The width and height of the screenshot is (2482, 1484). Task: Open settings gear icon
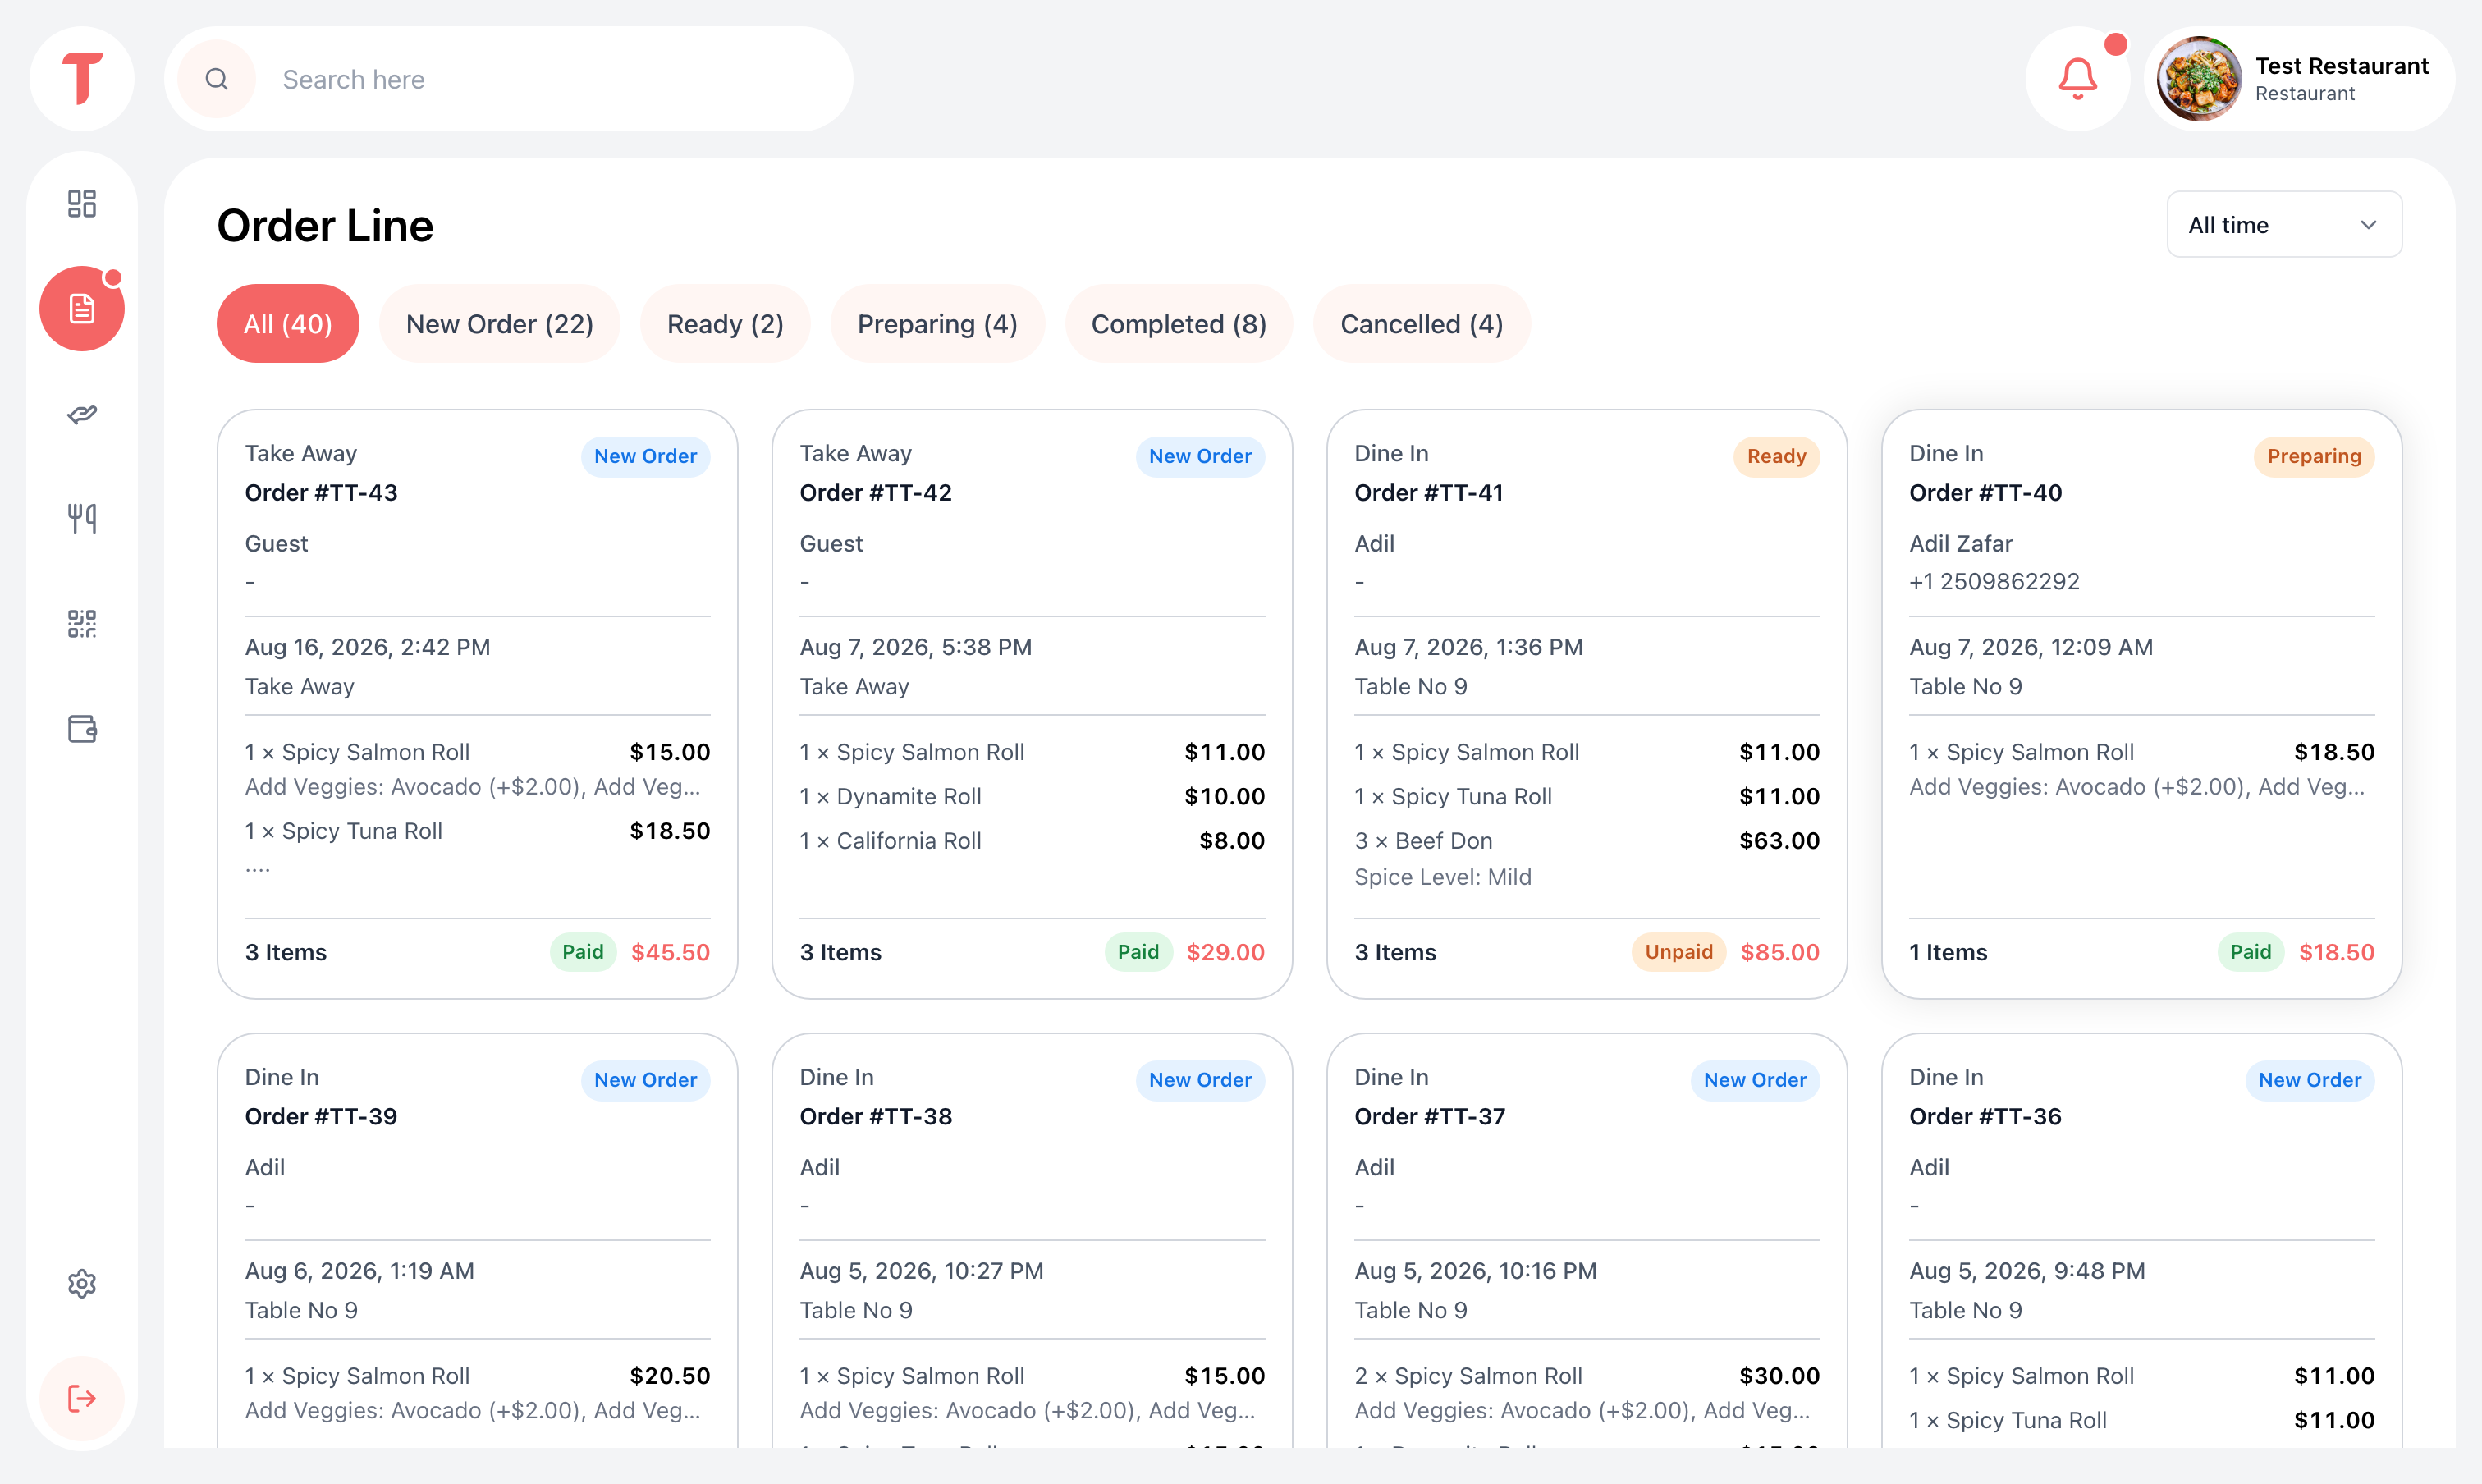click(82, 1283)
